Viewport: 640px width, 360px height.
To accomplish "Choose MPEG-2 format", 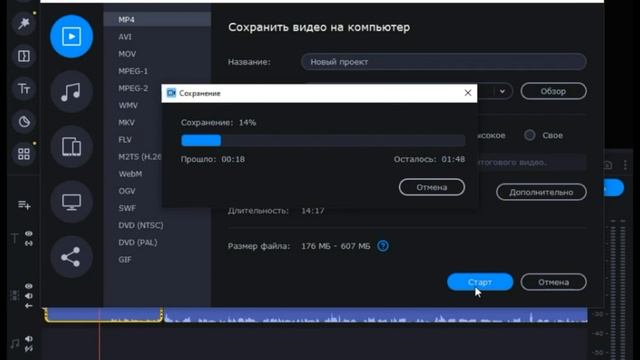I will coord(133,88).
